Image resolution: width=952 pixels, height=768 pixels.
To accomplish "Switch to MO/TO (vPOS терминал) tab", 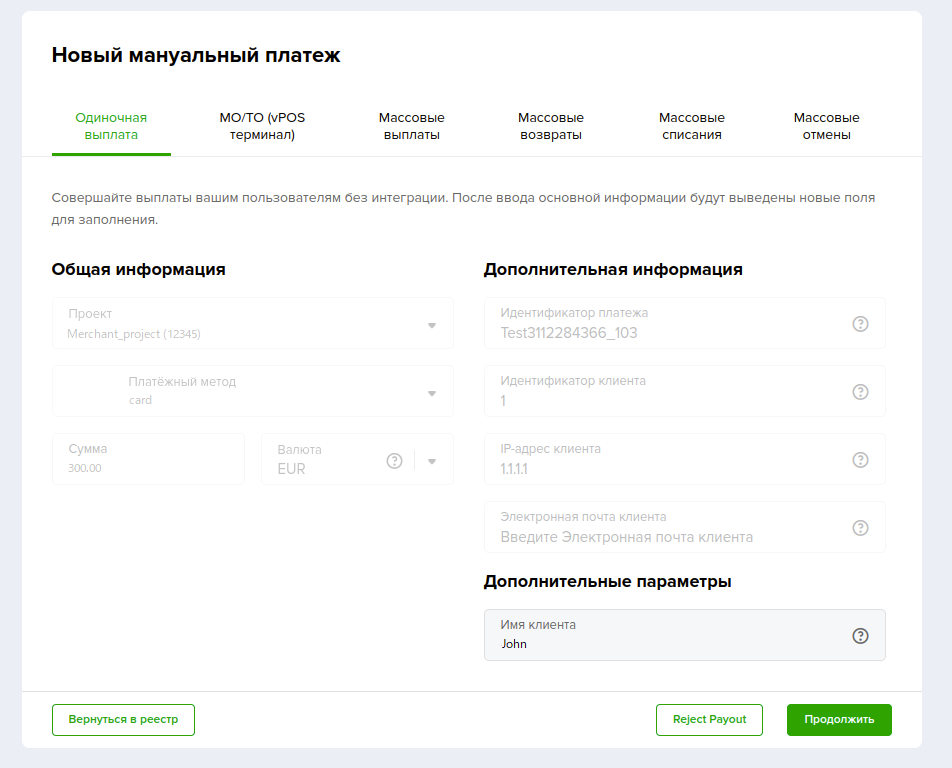I will pyautogui.click(x=262, y=126).
